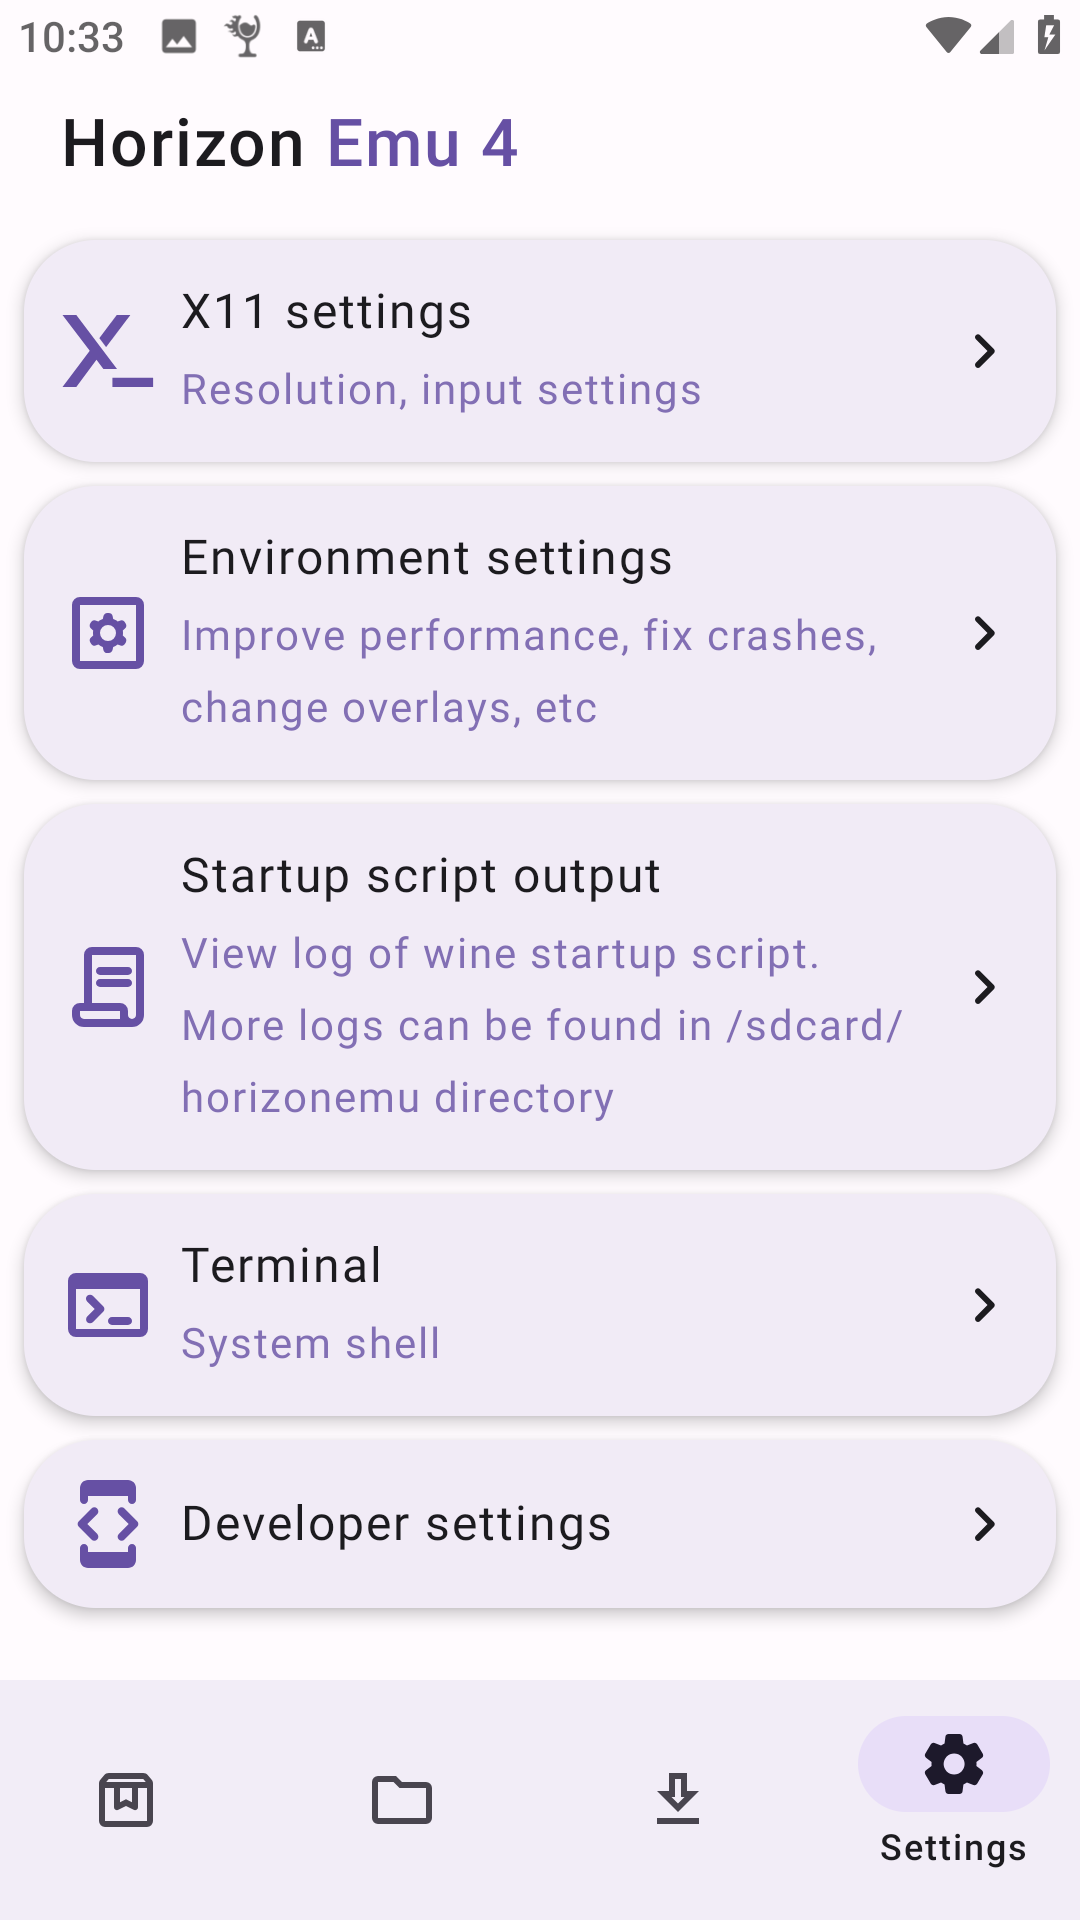Tap the Developer settings chevron arrow

(x=985, y=1524)
